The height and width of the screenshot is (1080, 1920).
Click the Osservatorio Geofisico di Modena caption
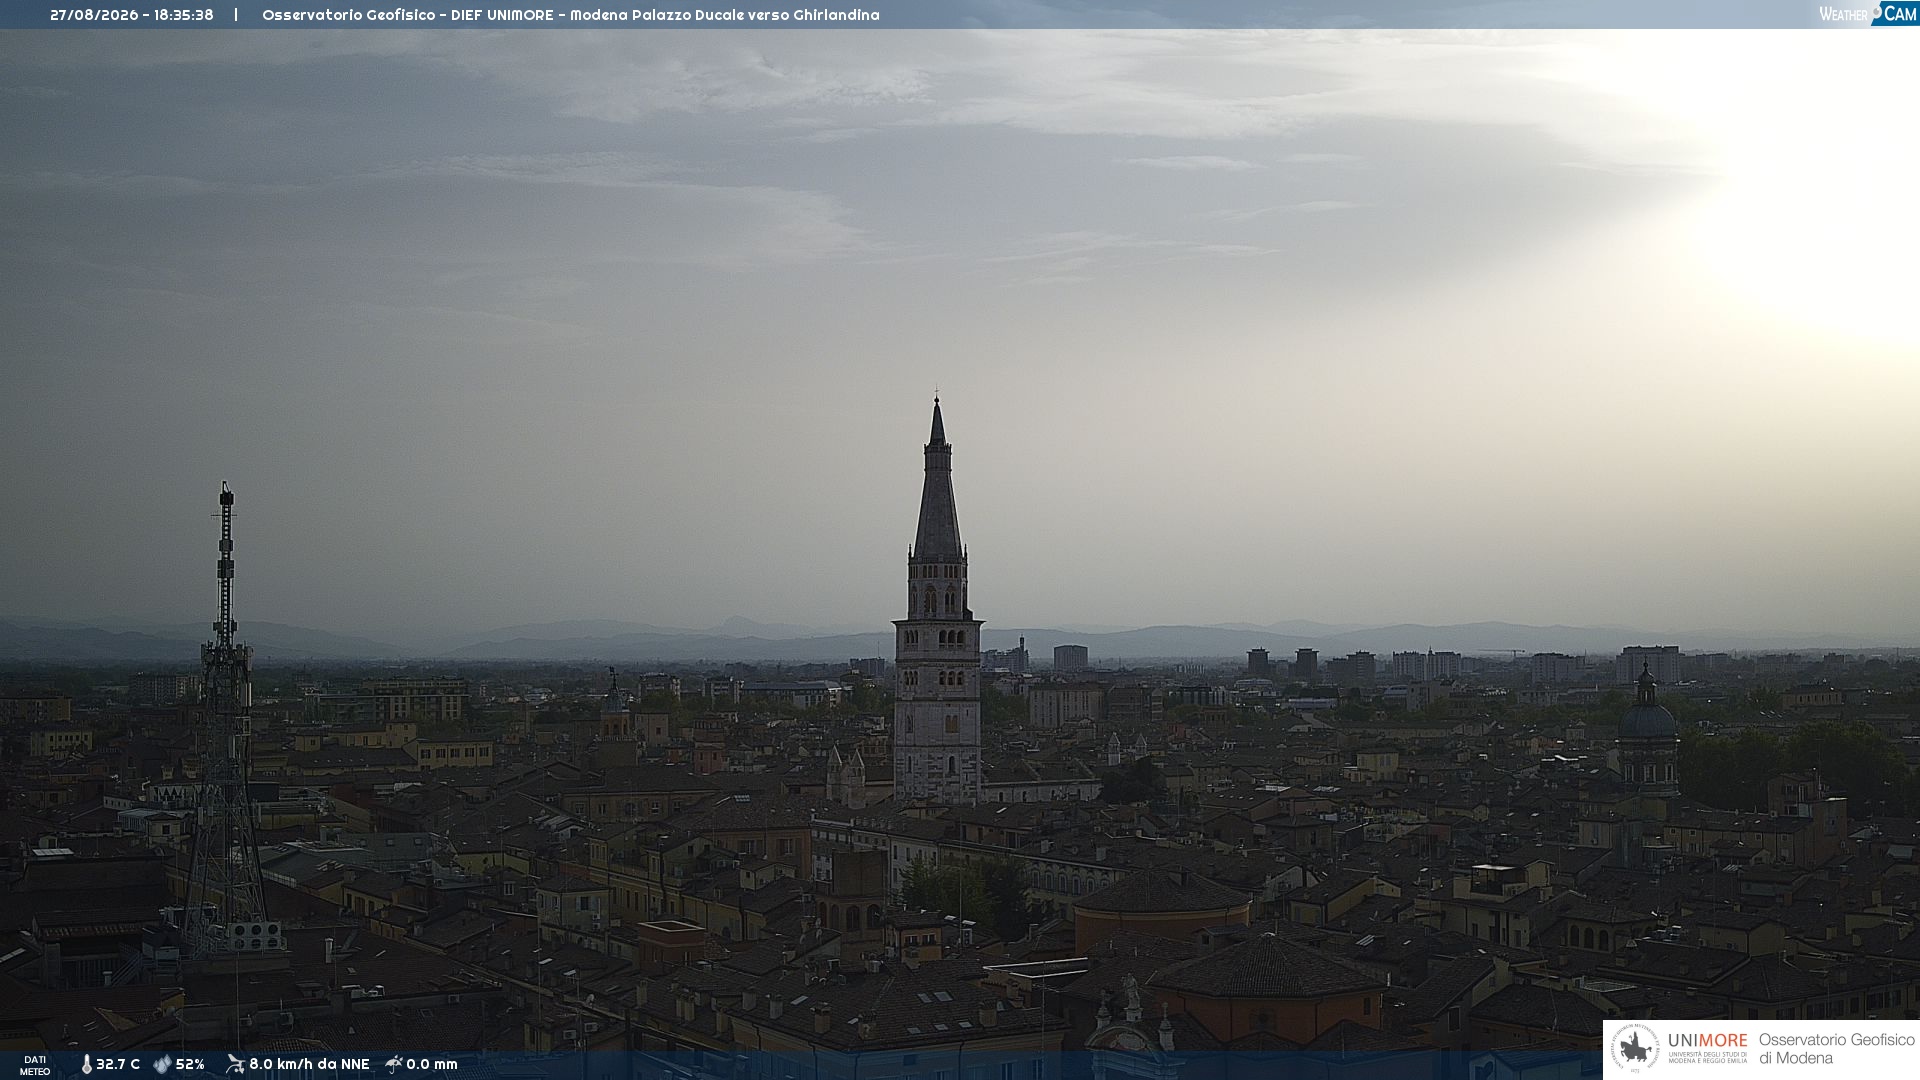[x=1836, y=1049]
